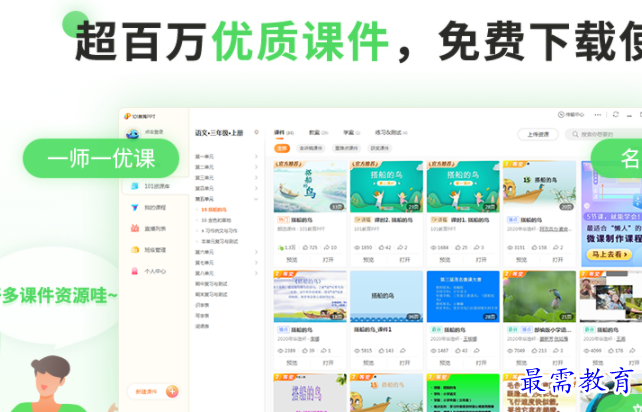Open the watercolor boat 搭船的鸟 thumbnail
This screenshot has height=412, width=642.
coord(310,186)
